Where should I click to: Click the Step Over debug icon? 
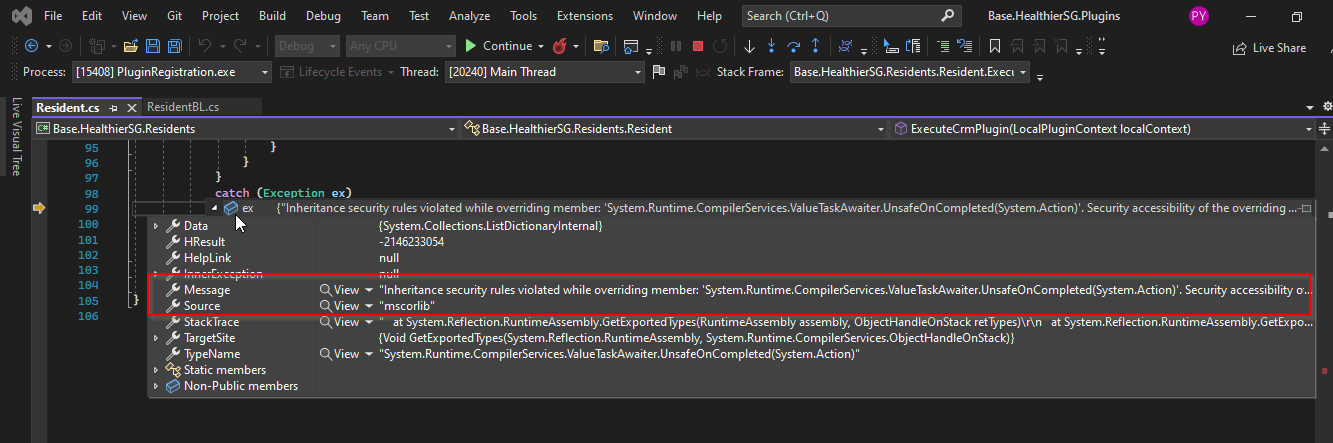[x=794, y=46]
